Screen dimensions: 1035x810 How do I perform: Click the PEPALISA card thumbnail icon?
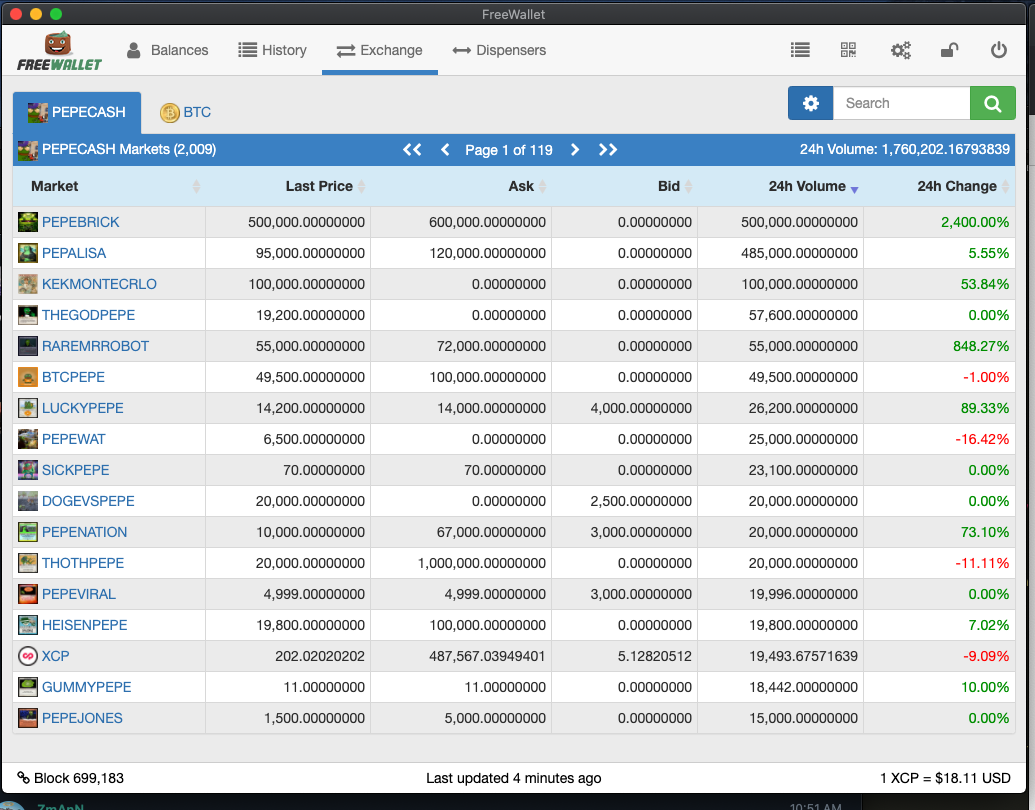(28, 253)
